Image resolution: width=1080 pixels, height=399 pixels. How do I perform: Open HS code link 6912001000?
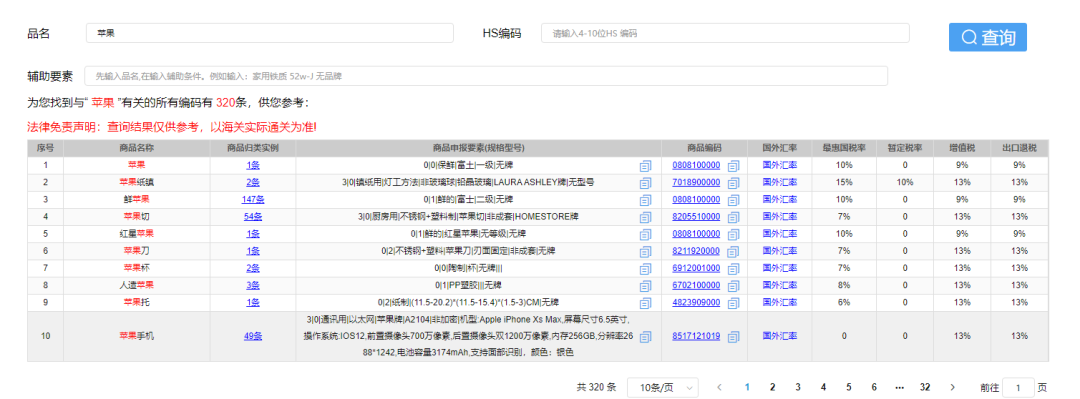(x=696, y=268)
